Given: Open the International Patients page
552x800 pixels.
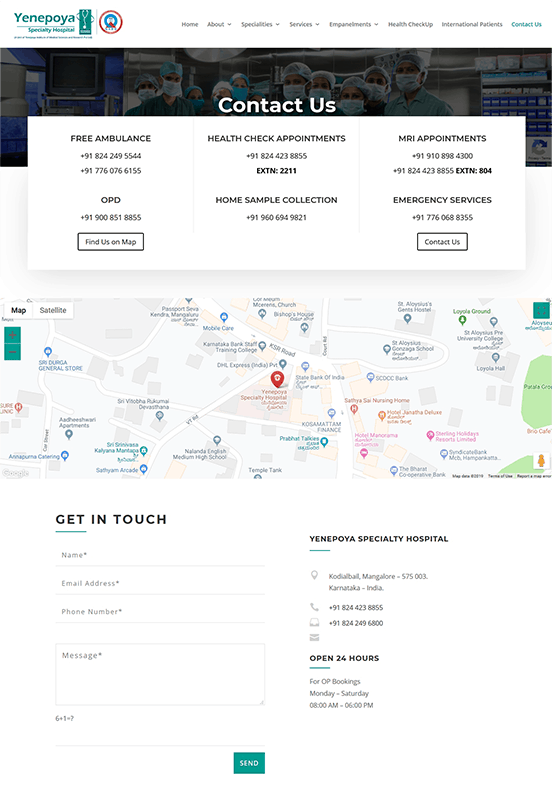Looking at the screenshot, I should tap(472, 24).
